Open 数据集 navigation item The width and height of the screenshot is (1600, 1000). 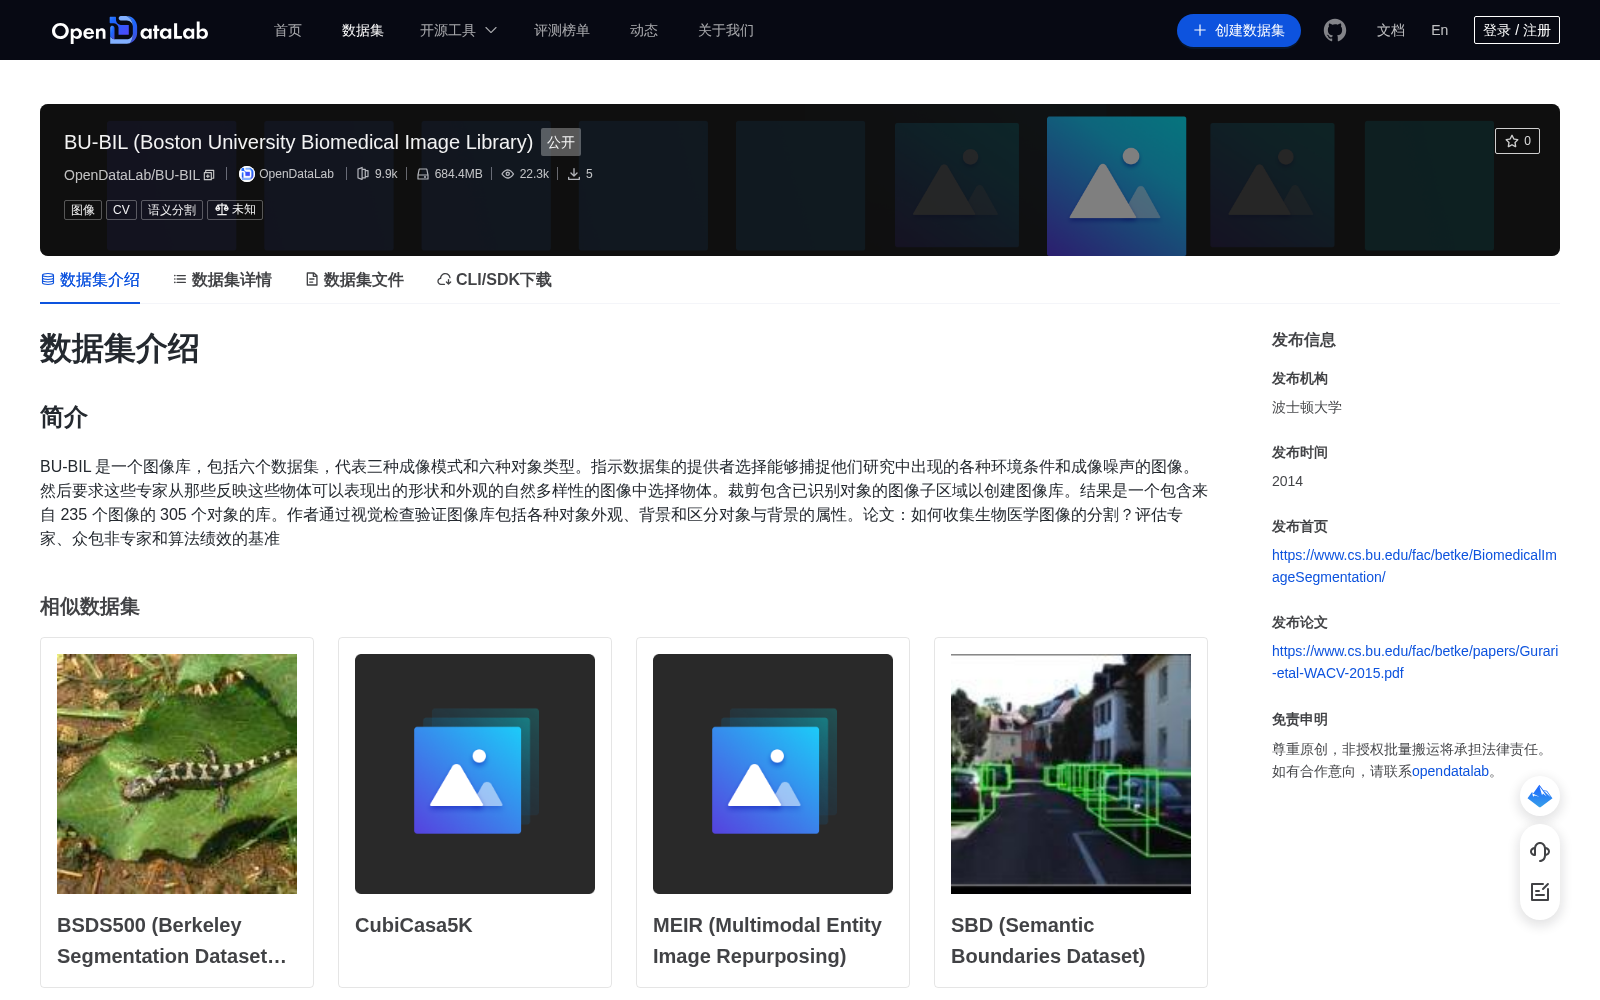[x=363, y=30]
